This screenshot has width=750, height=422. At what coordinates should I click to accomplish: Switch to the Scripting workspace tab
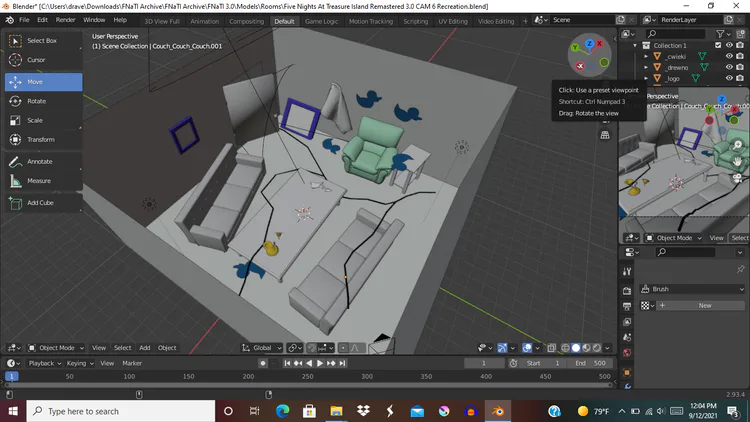click(415, 21)
